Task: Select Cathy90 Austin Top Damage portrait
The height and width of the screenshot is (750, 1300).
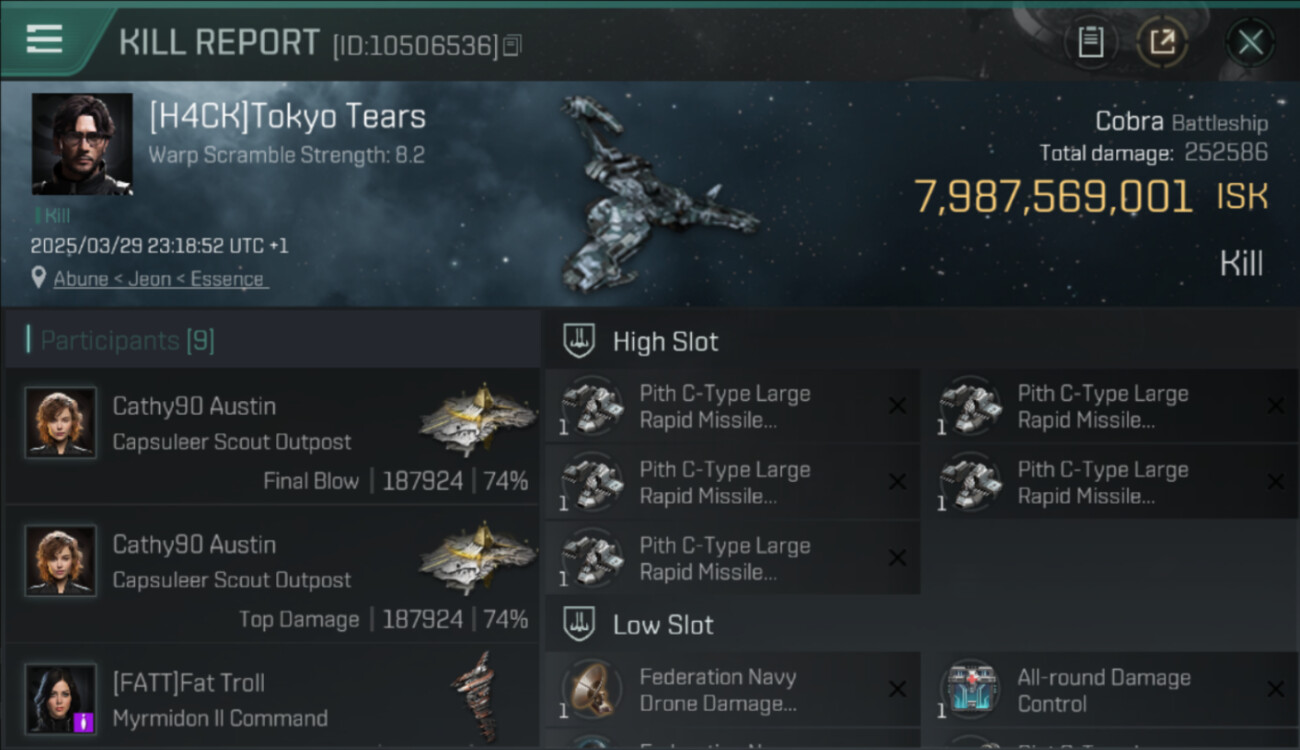Action: pyautogui.click(x=61, y=561)
